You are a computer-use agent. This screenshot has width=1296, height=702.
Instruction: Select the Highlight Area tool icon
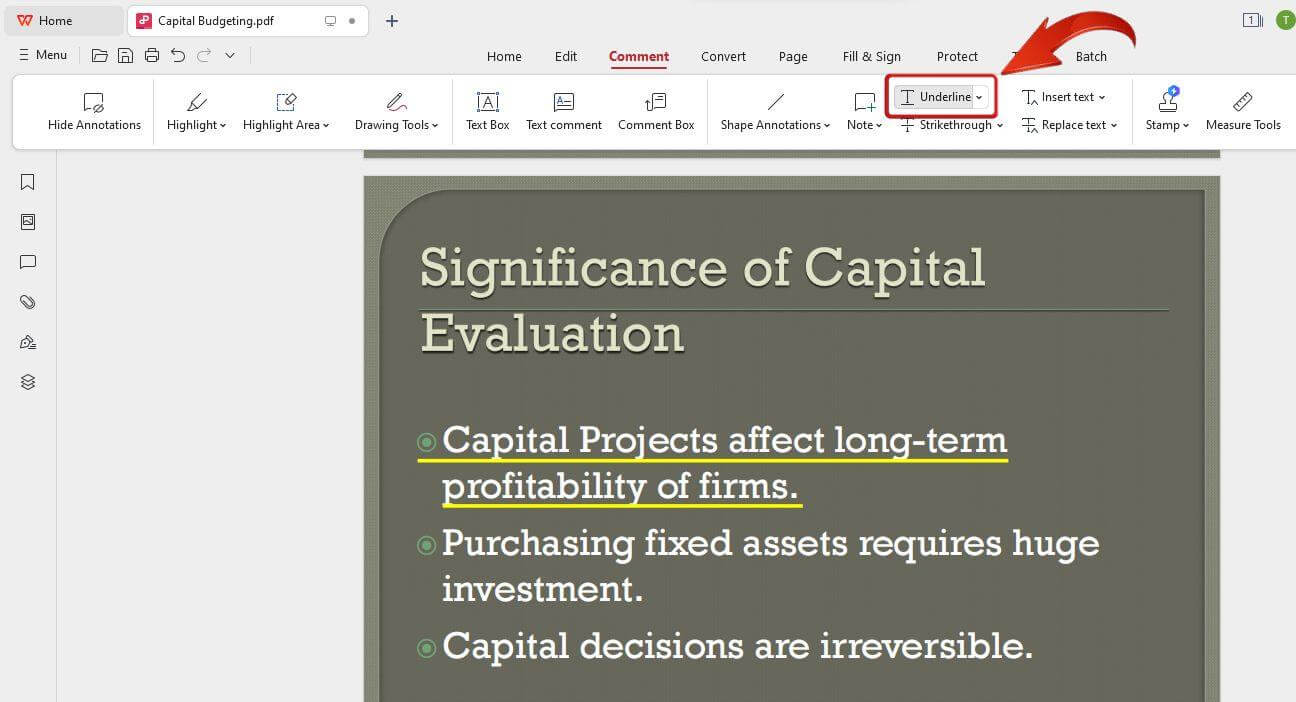(286, 102)
